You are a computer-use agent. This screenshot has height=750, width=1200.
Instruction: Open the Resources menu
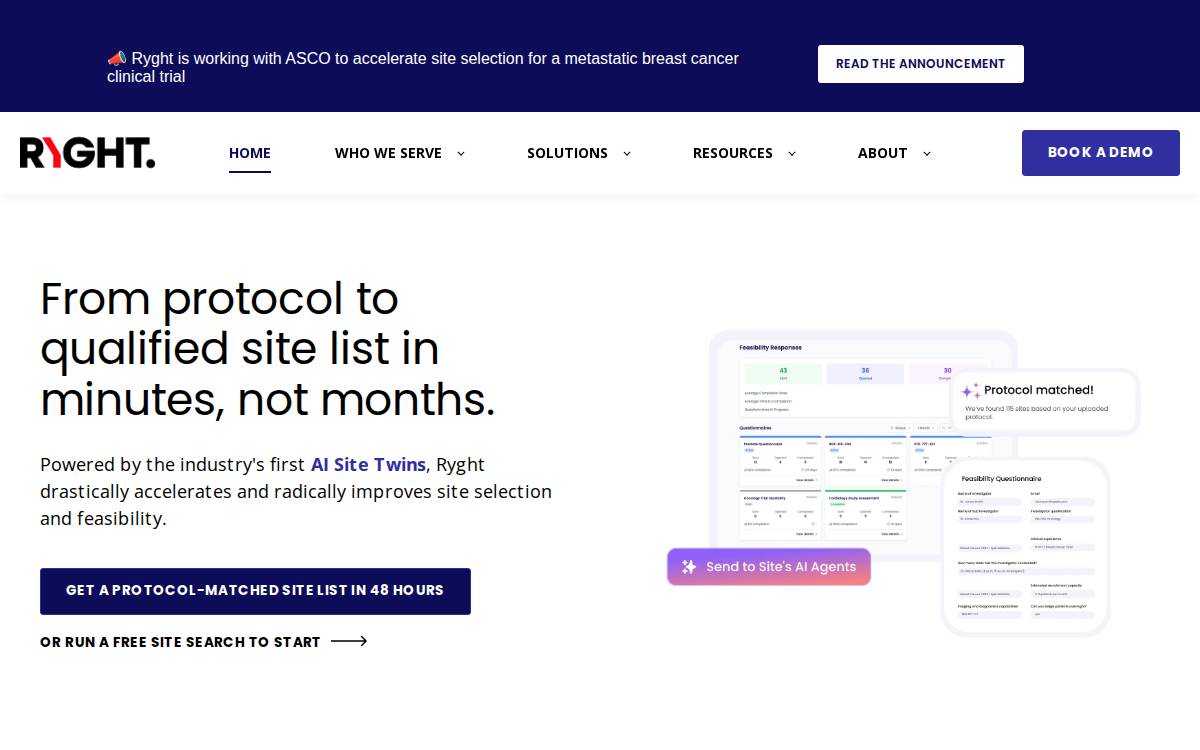coord(733,153)
